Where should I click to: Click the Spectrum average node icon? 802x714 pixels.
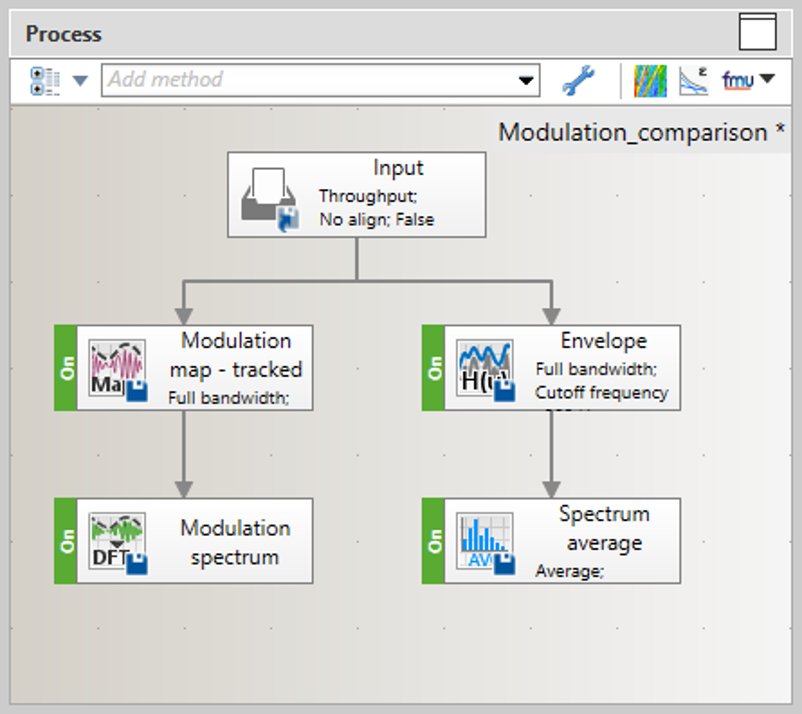(x=485, y=542)
